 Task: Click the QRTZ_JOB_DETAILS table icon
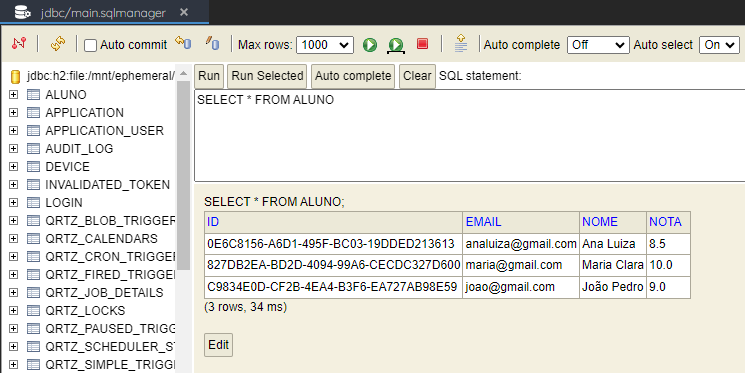click(33, 293)
